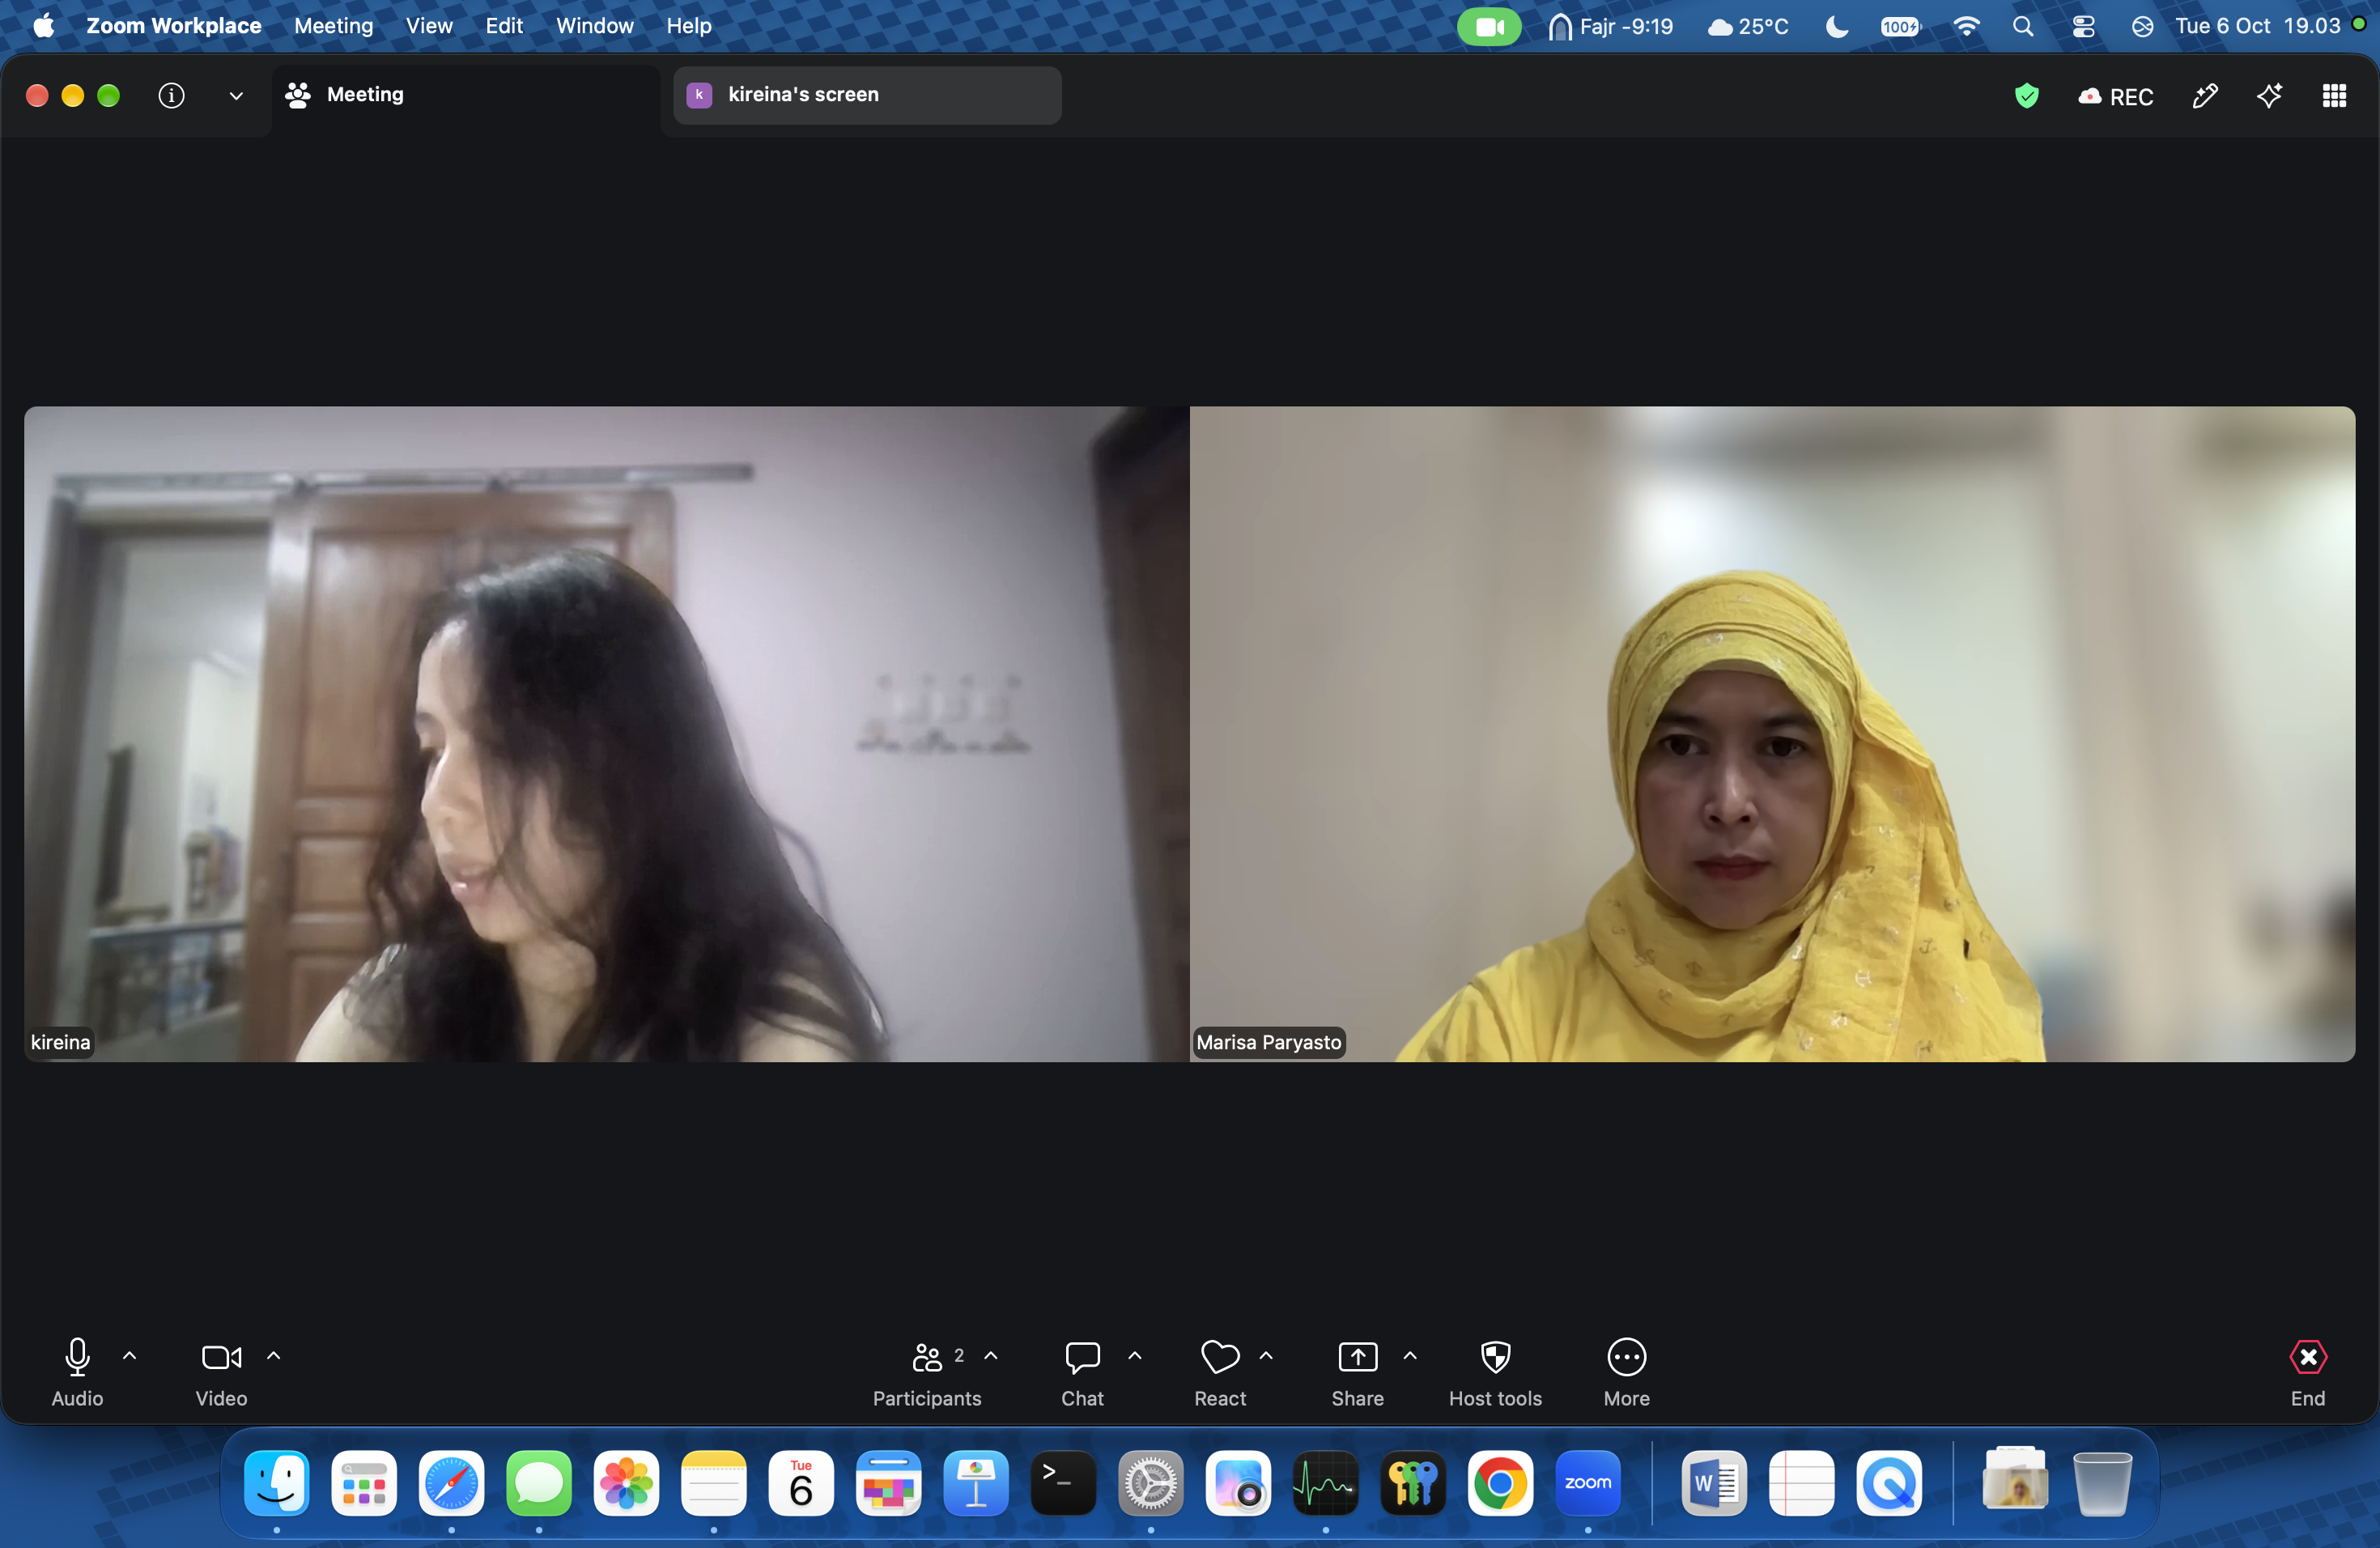Open the React heart icon
This screenshot has width=2380, height=1548.
tap(1220, 1357)
